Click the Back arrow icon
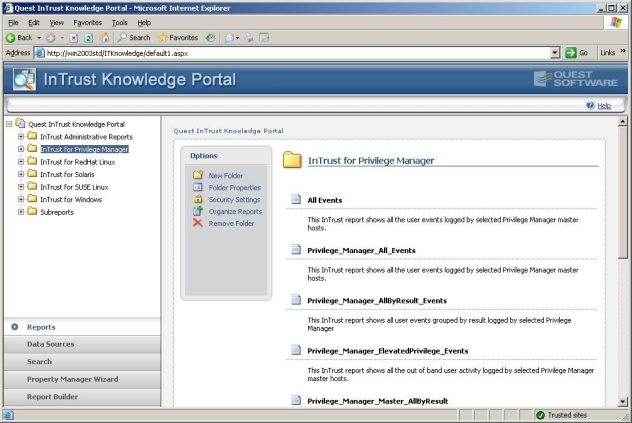The image size is (632, 423). point(10,38)
